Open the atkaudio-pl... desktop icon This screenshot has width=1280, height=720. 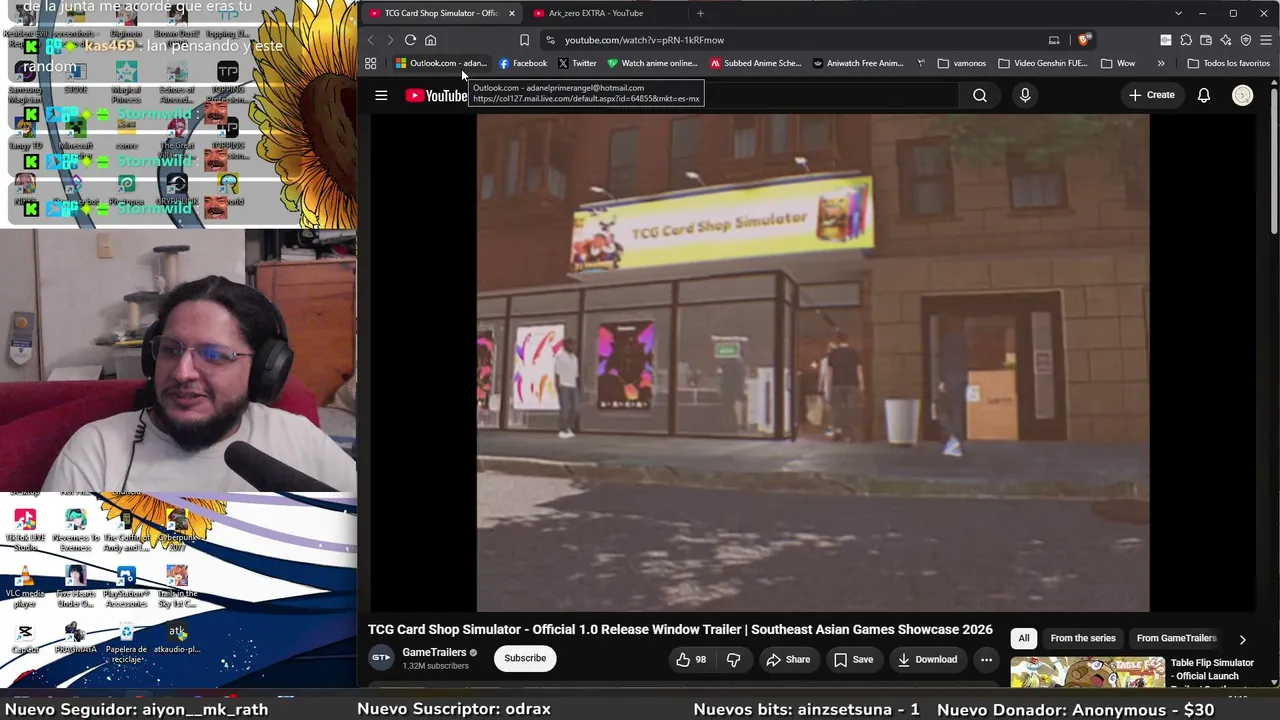coord(177,638)
